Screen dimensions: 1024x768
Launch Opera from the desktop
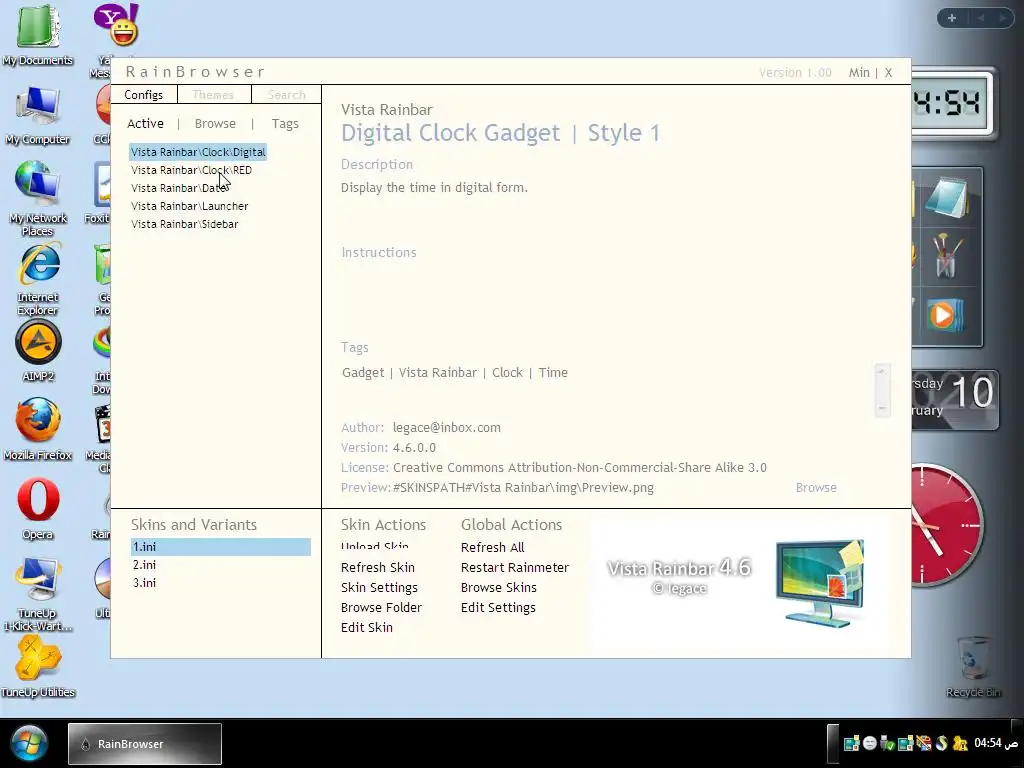click(x=38, y=509)
